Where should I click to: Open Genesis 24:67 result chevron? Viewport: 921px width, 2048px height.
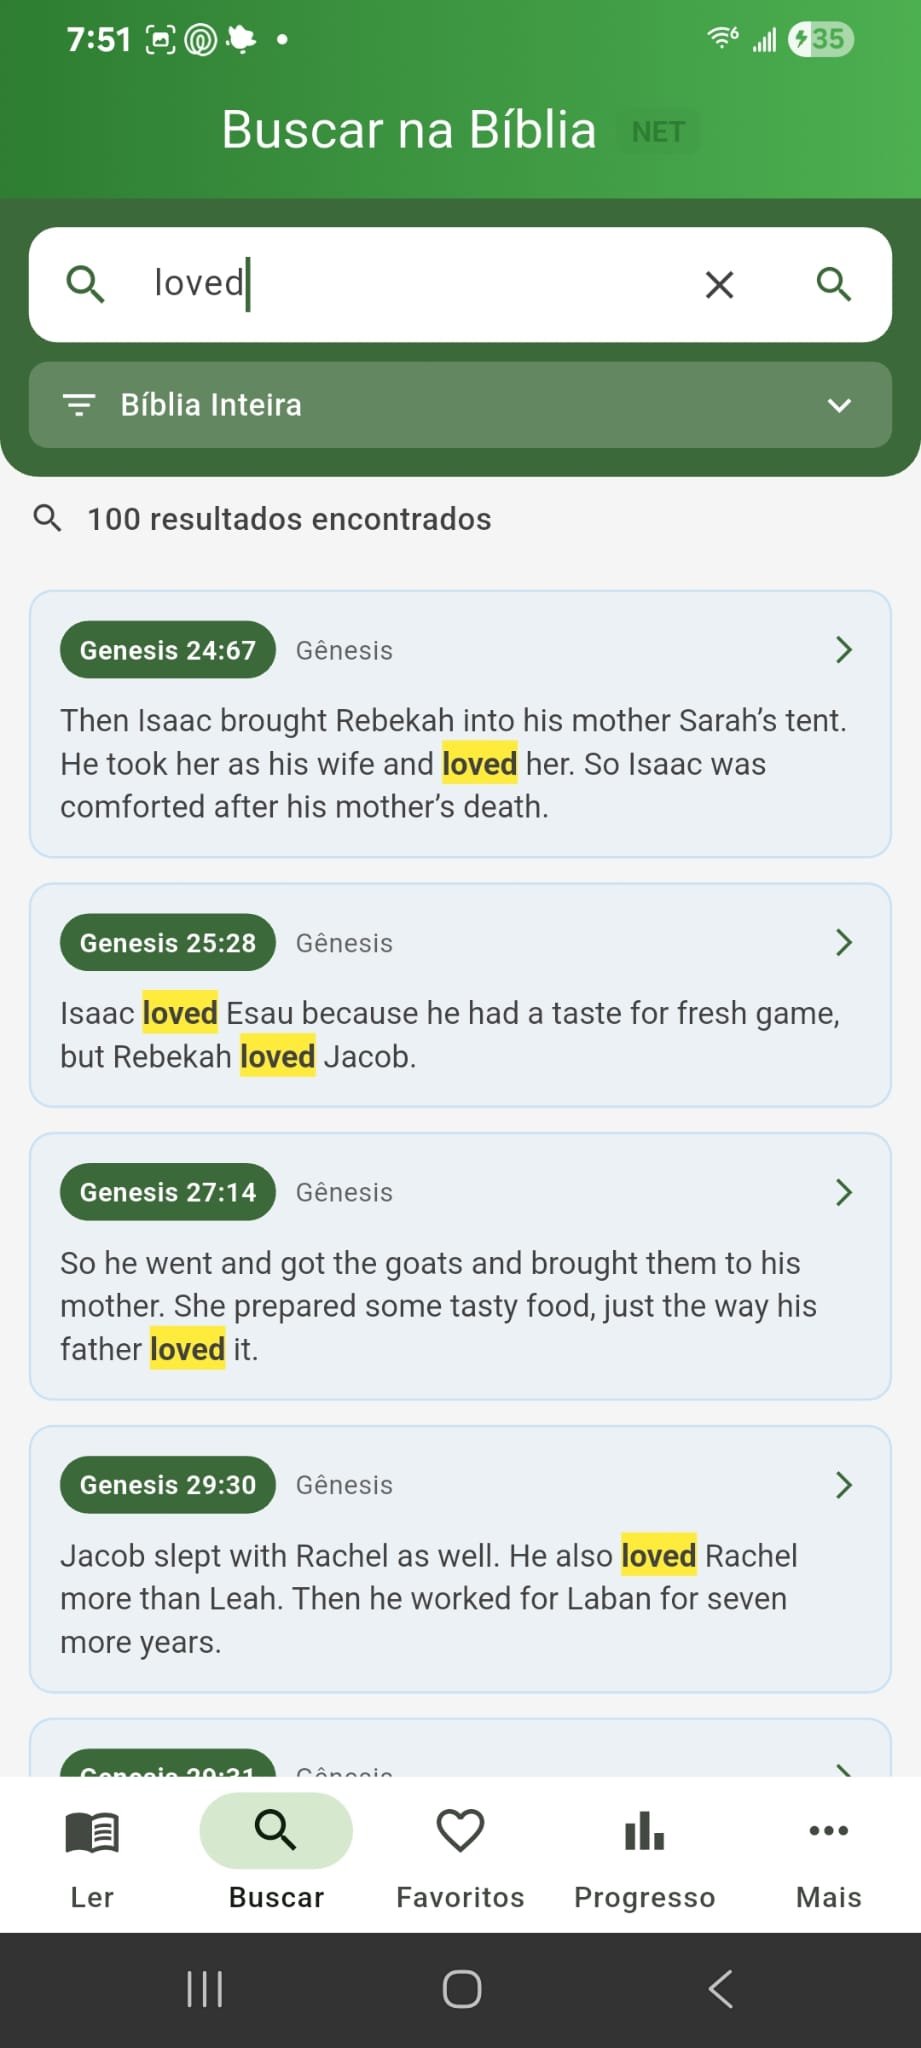(843, 650)
